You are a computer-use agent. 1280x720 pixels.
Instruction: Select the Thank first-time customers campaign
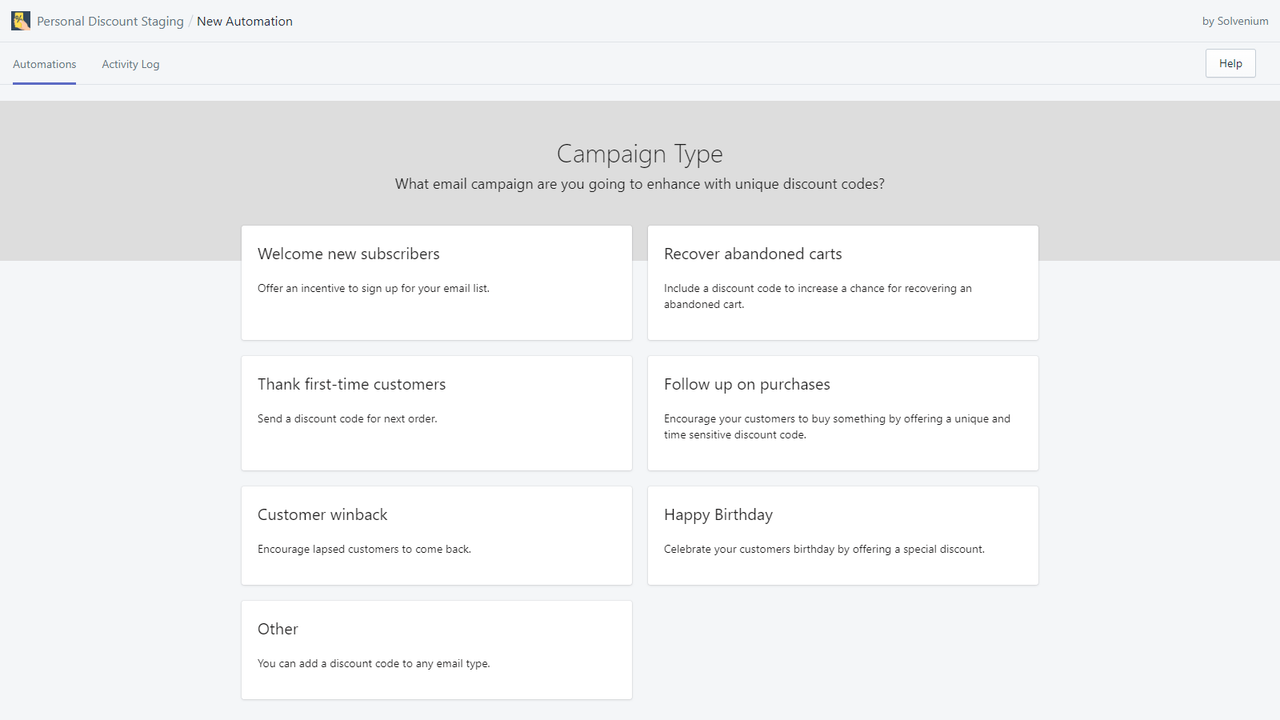tap(436, 412)
